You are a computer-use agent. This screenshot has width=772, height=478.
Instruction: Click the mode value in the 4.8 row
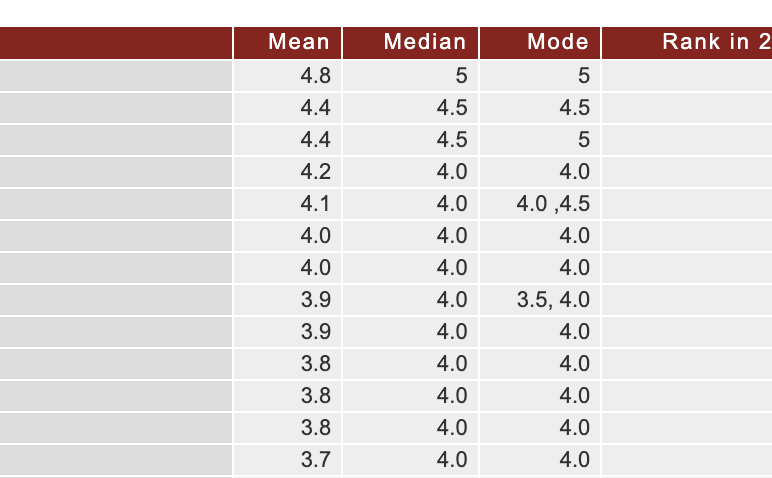[583, 76]
